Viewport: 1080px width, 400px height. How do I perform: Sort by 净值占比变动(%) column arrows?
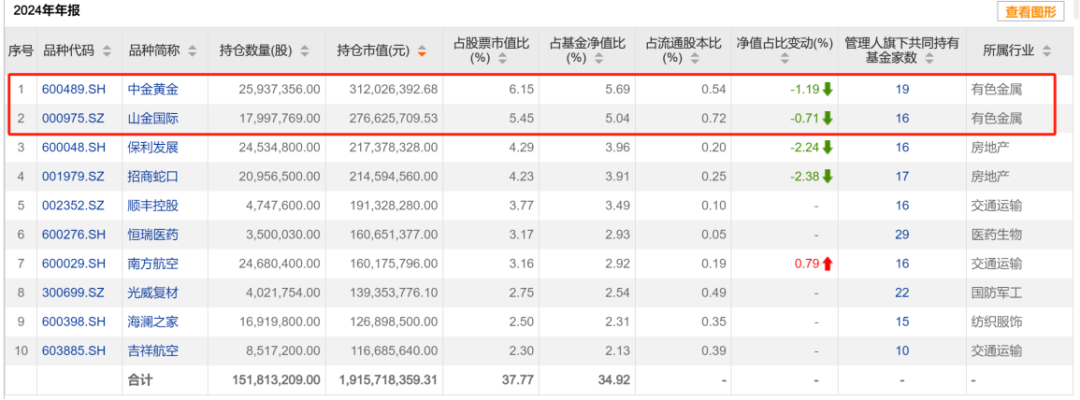pyautogui.click(x=785, y=59)
